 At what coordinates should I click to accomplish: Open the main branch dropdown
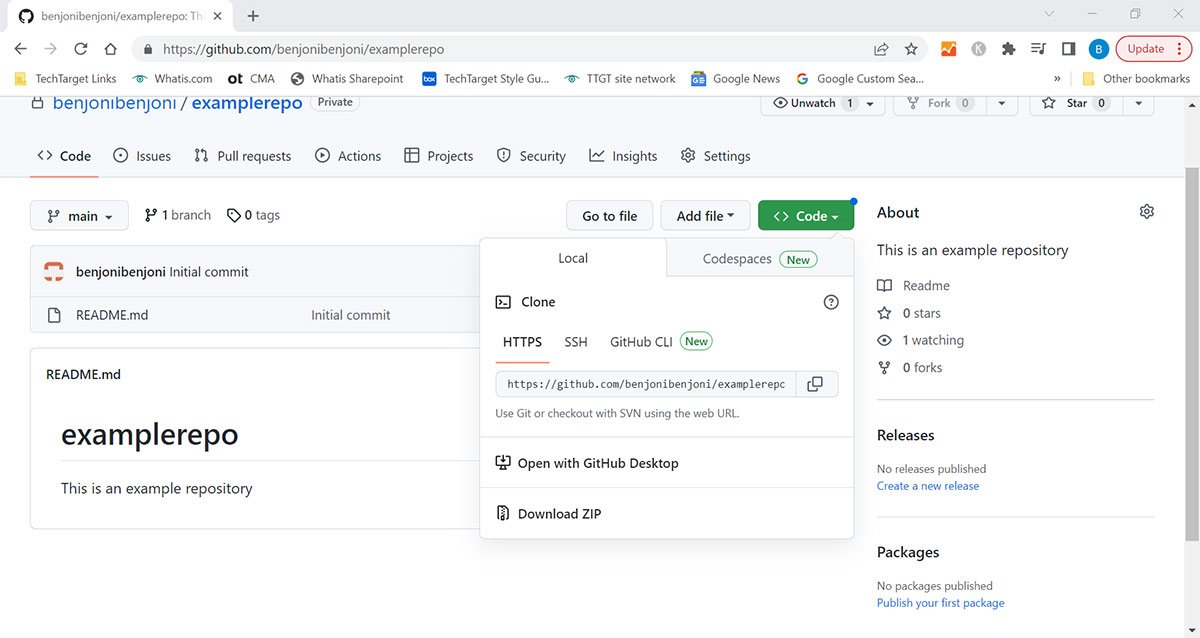click(x=79, y=216)
